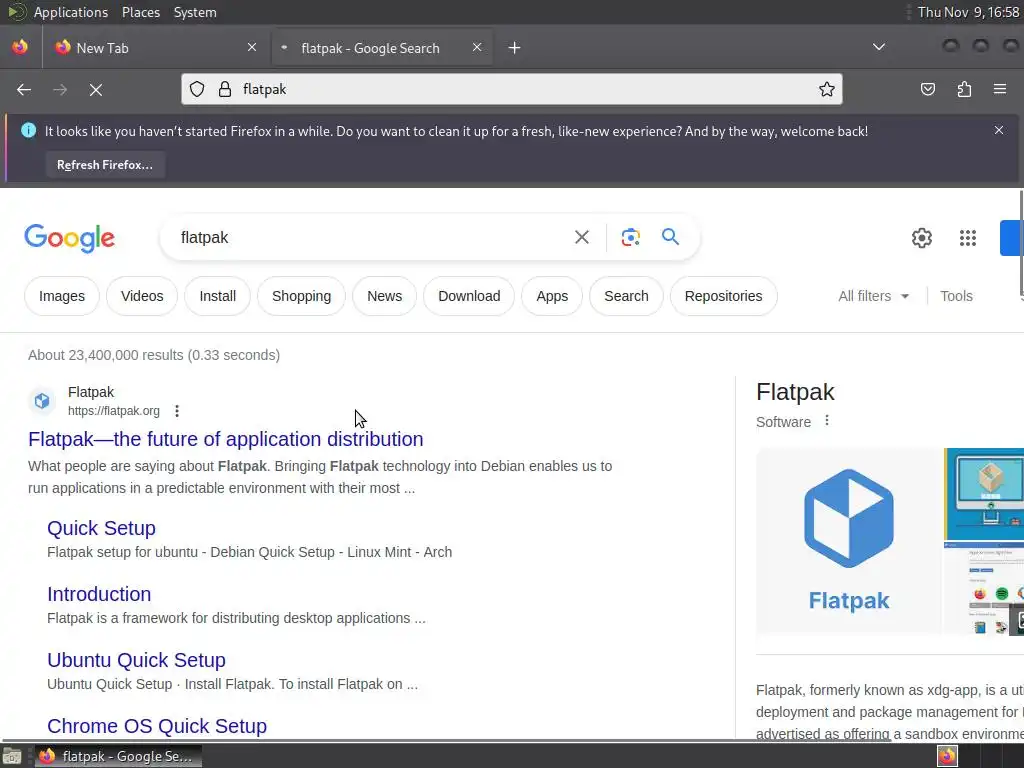
Task: Click the info icon in notification bar
Action: pos(29,130)
